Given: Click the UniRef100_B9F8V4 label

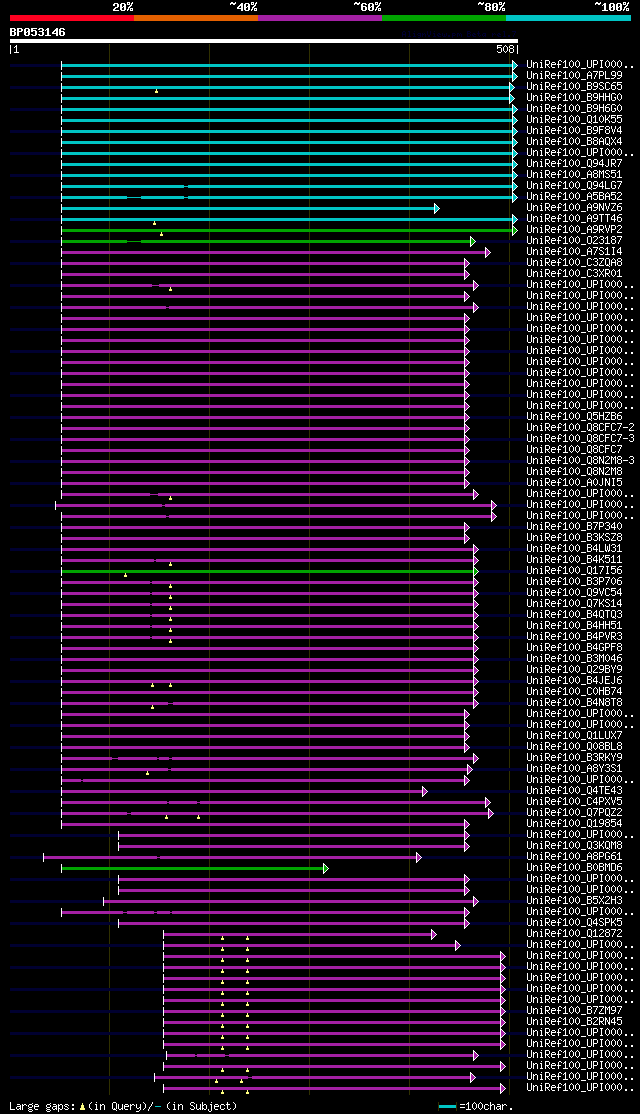Looking at the screenshot, I should click(574, 131).
